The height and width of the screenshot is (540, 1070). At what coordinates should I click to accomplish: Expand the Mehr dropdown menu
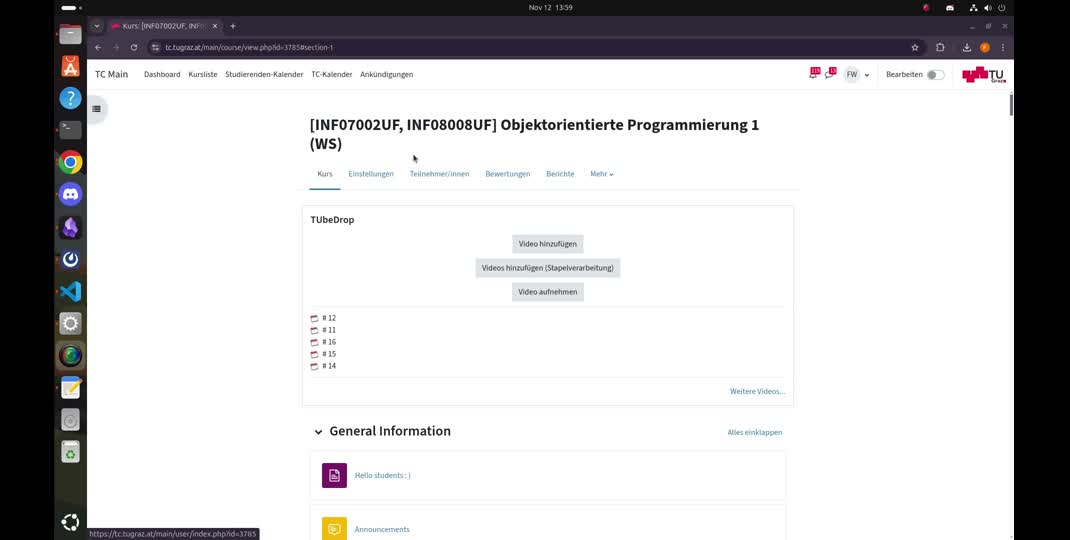click(x=602, y=174)
